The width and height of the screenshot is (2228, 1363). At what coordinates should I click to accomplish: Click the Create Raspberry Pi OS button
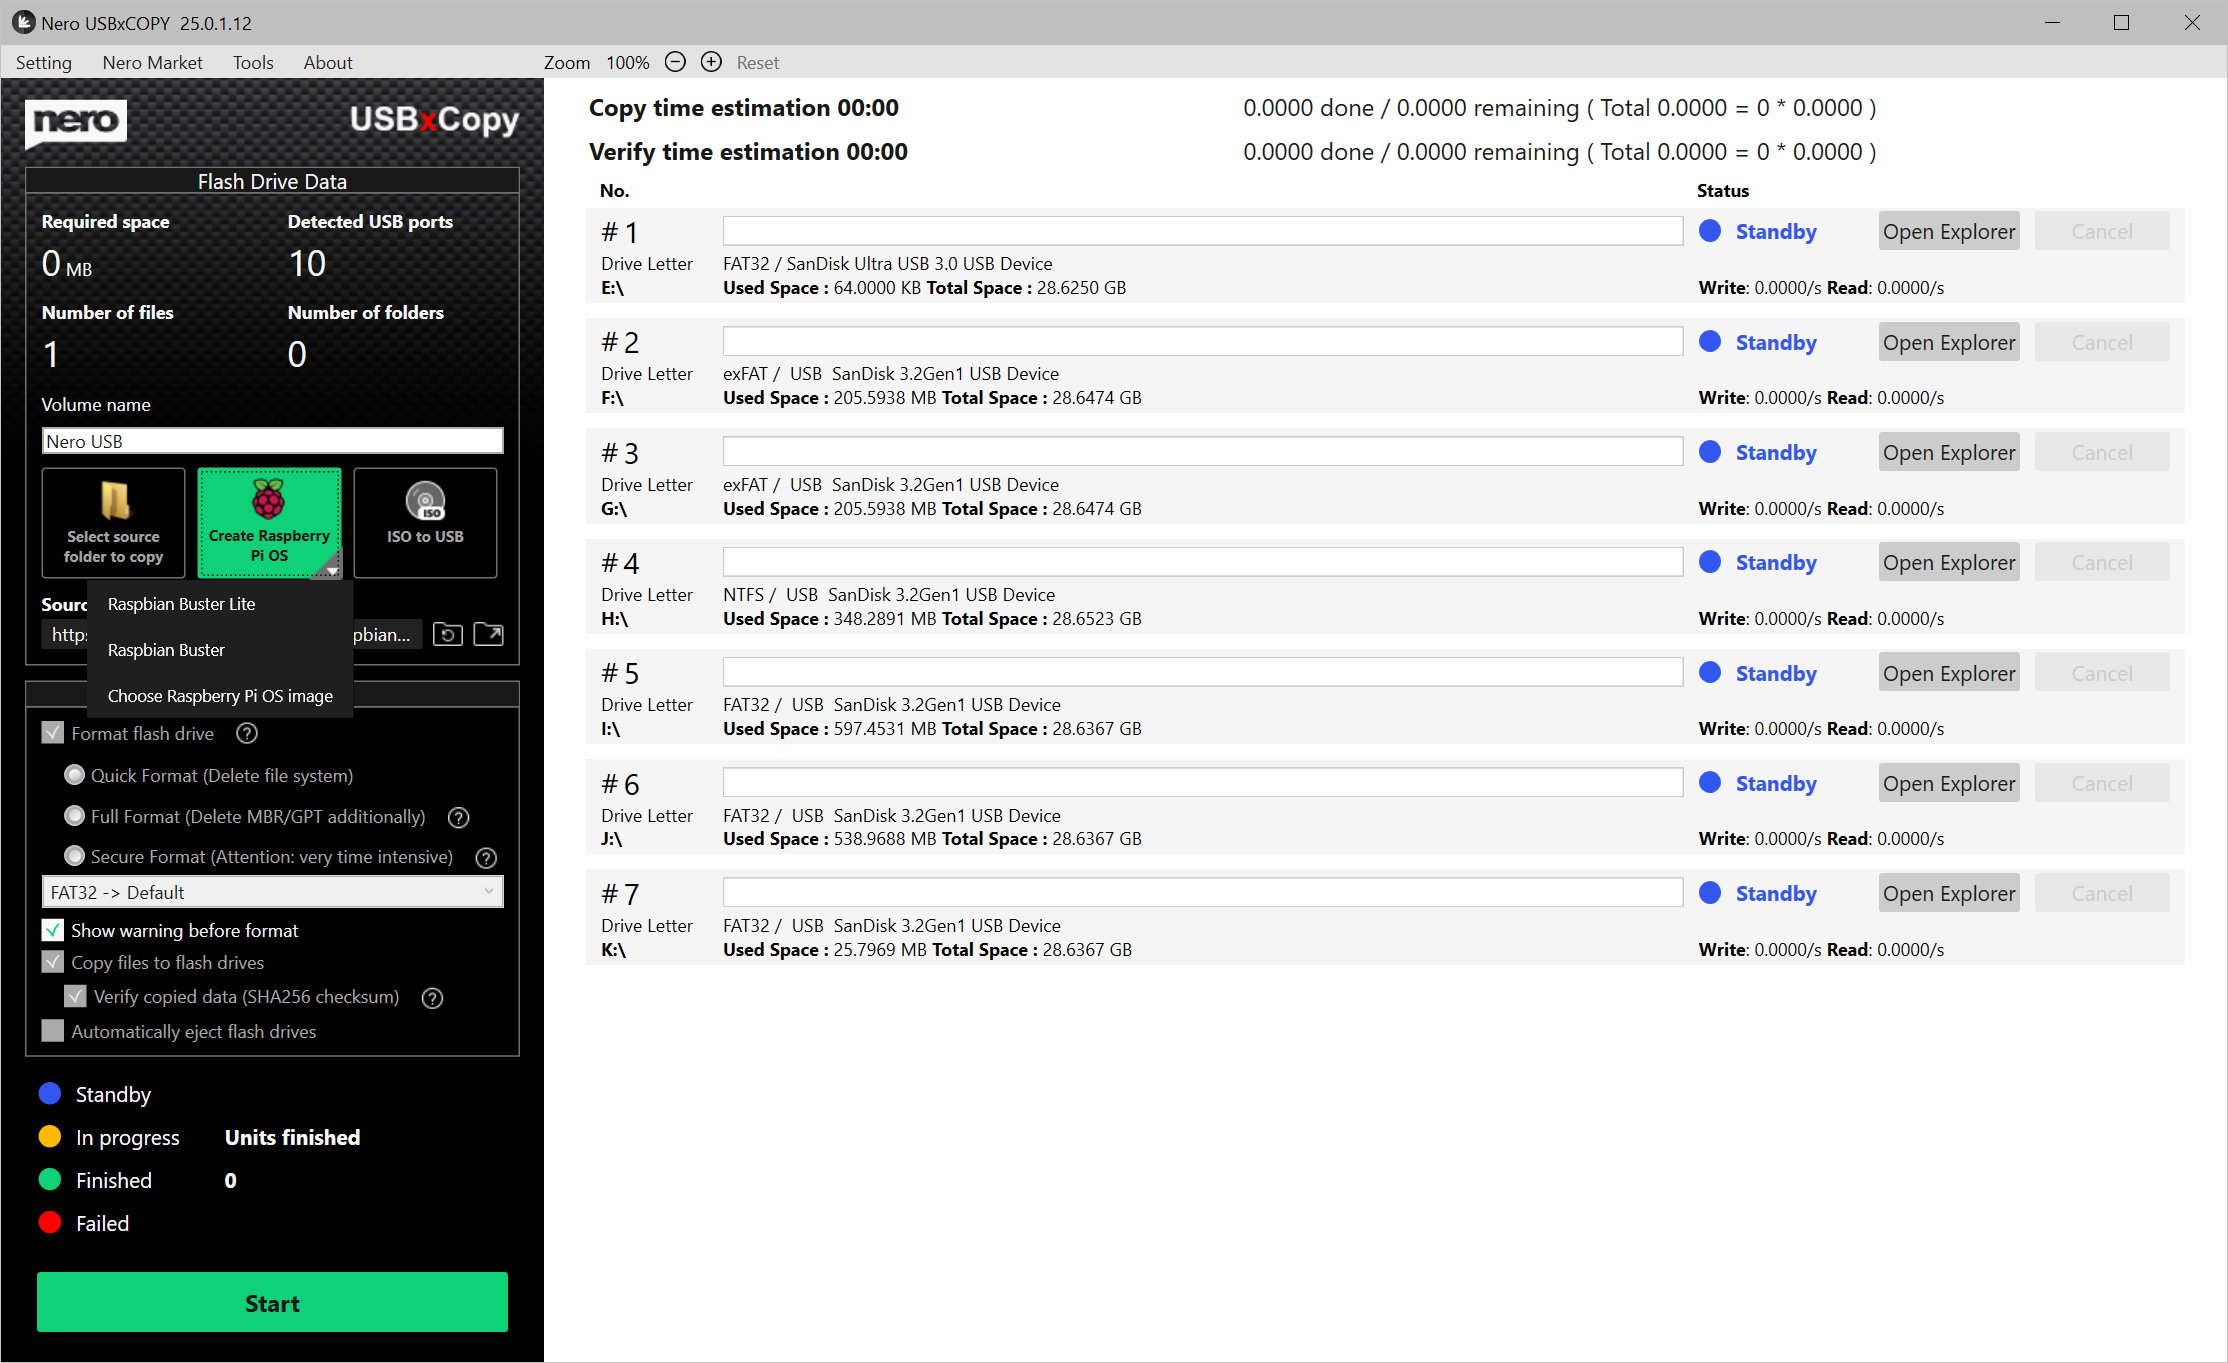tap(269, 523)
